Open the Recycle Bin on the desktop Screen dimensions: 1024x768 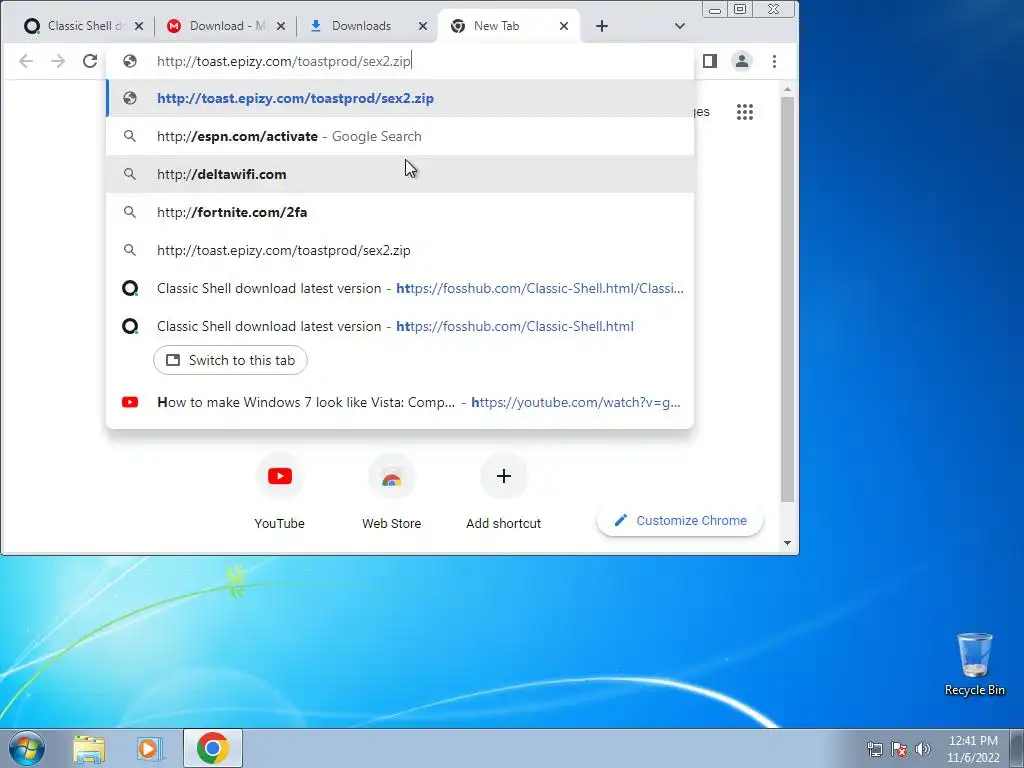[x=974, y=665]
